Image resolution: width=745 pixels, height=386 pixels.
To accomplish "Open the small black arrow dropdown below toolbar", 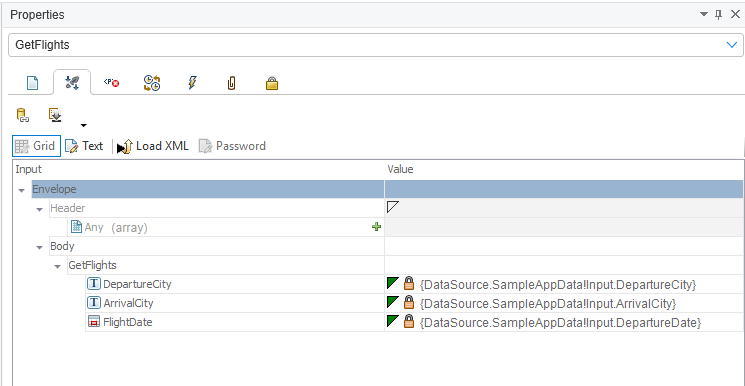I will point(84,125).
